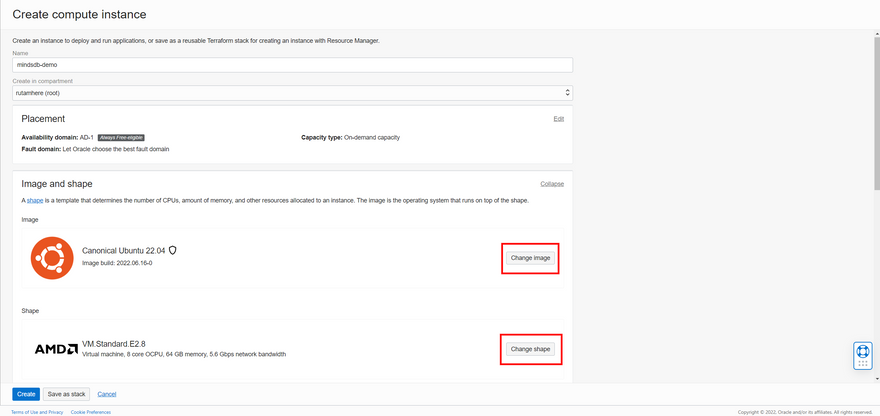Click the lifebuoy help support icon
The height and width of the screenshot is (416, 880).
862,351
